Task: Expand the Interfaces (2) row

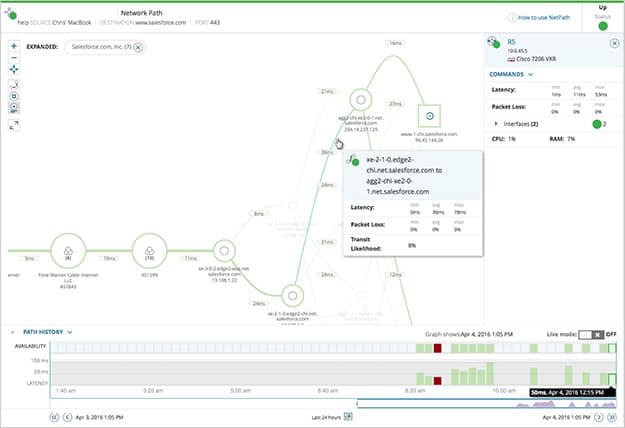Action: point(496,124)
